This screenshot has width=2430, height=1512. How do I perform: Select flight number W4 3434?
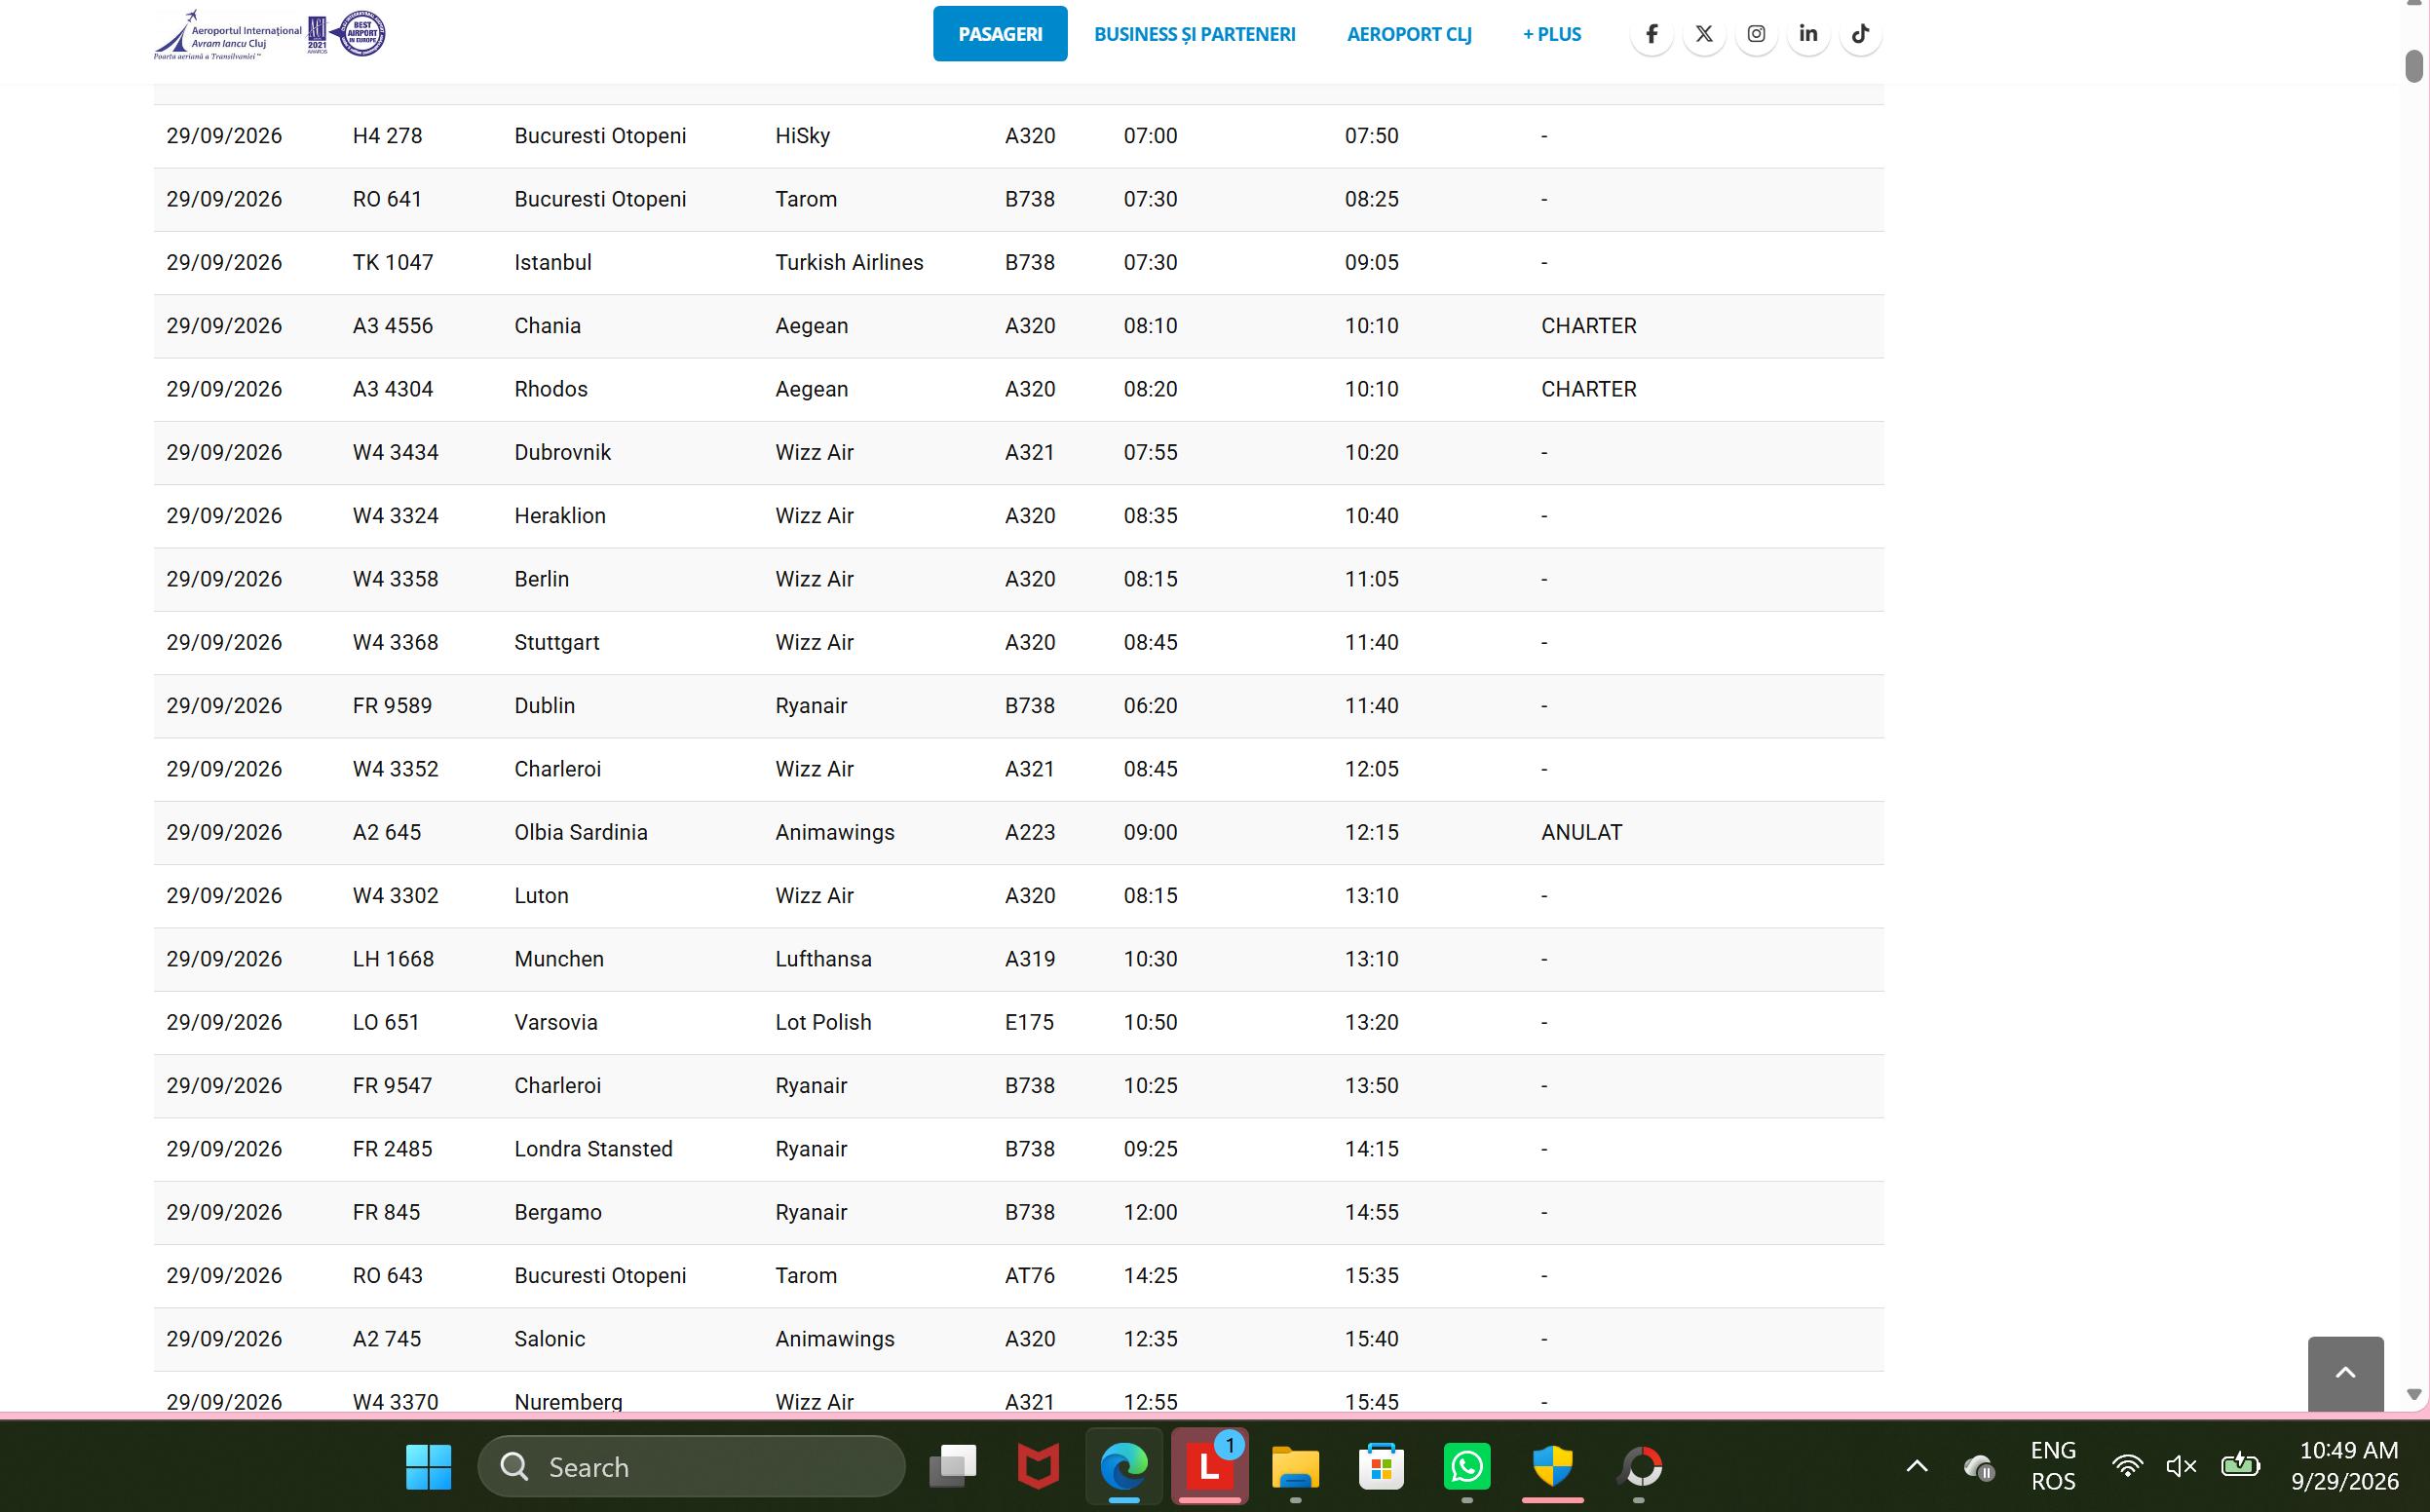(396, 452)
